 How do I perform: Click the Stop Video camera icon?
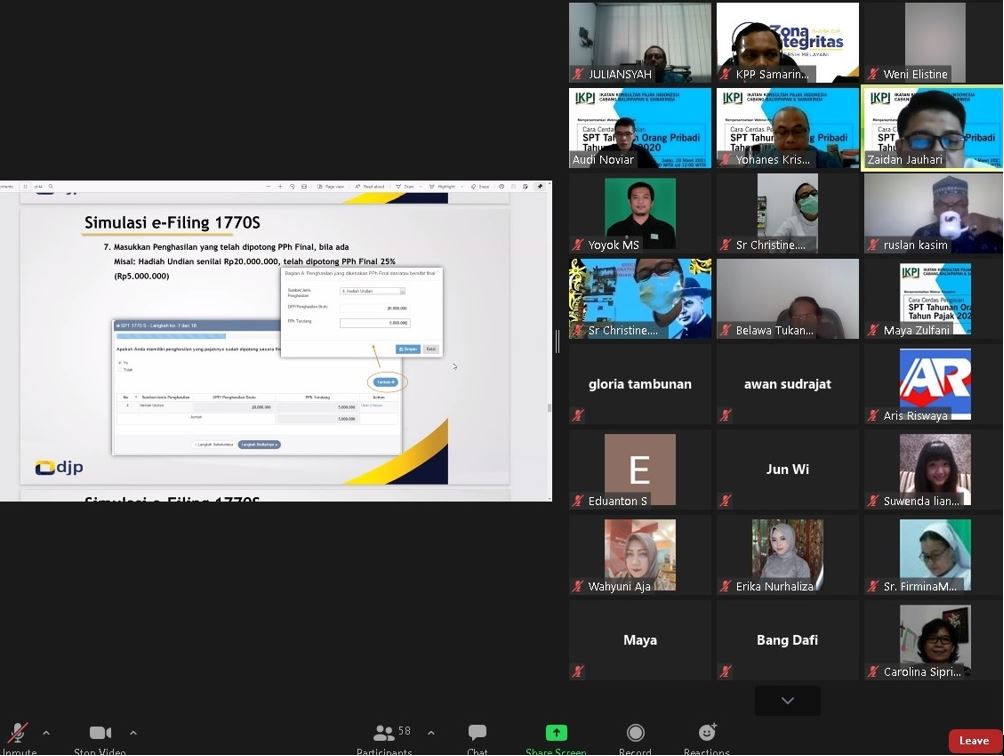coord(100,734)
